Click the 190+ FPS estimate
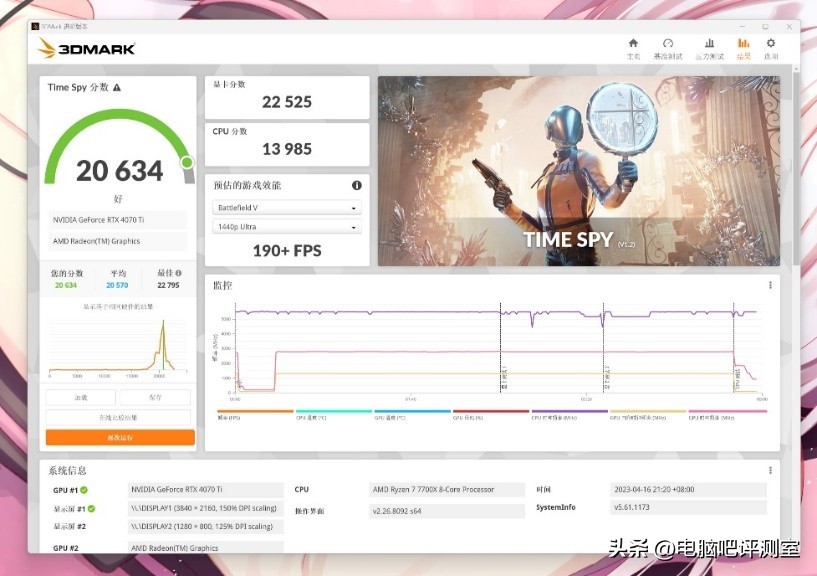This screenshot has height=576, width=817. (x=287, y=251)
